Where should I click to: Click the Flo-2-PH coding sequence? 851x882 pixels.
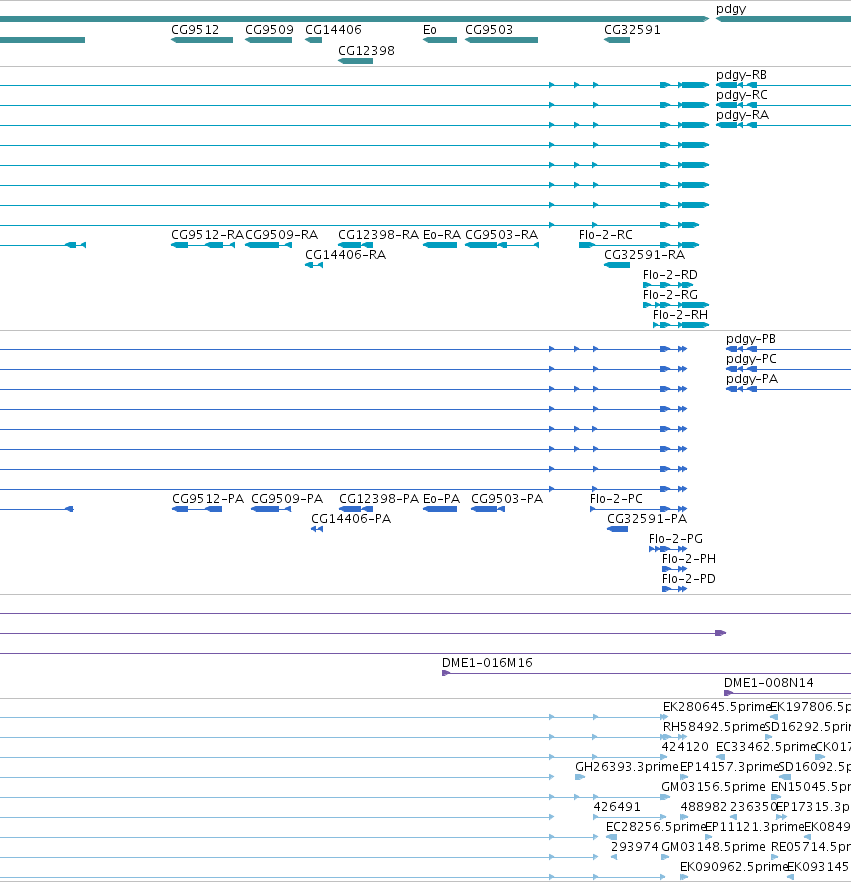tap(675, 569)
